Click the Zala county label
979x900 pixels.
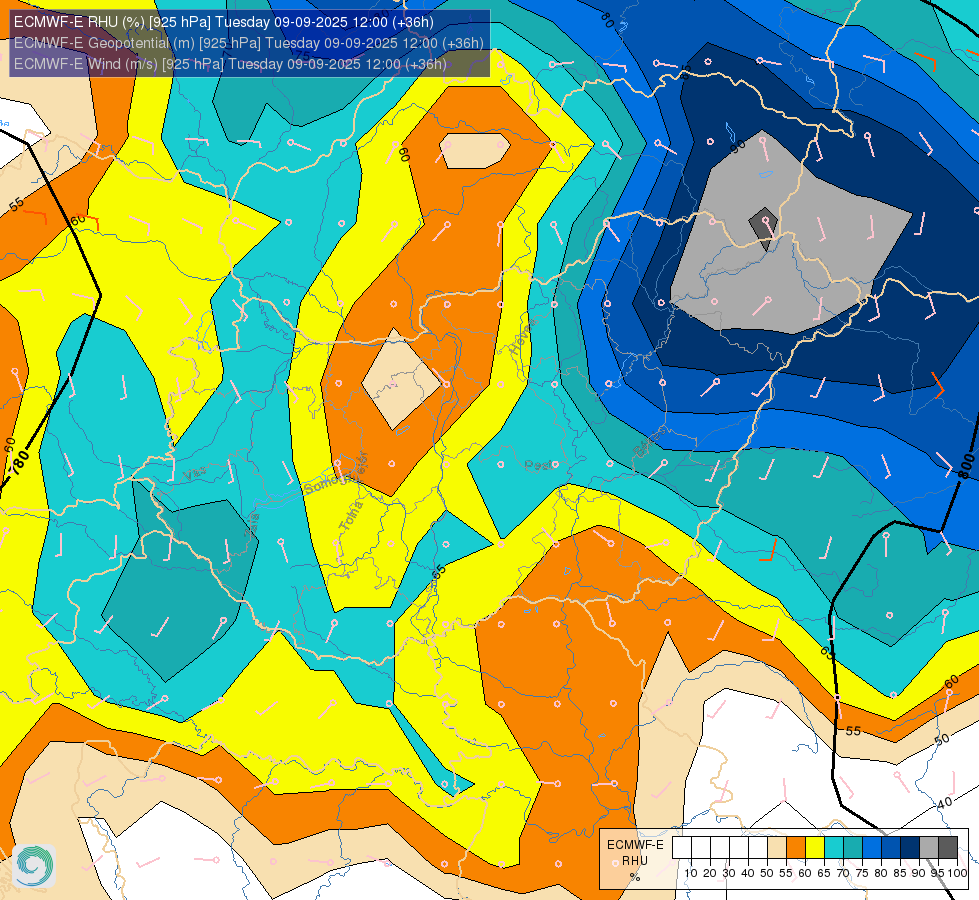(x=251, y=525)
